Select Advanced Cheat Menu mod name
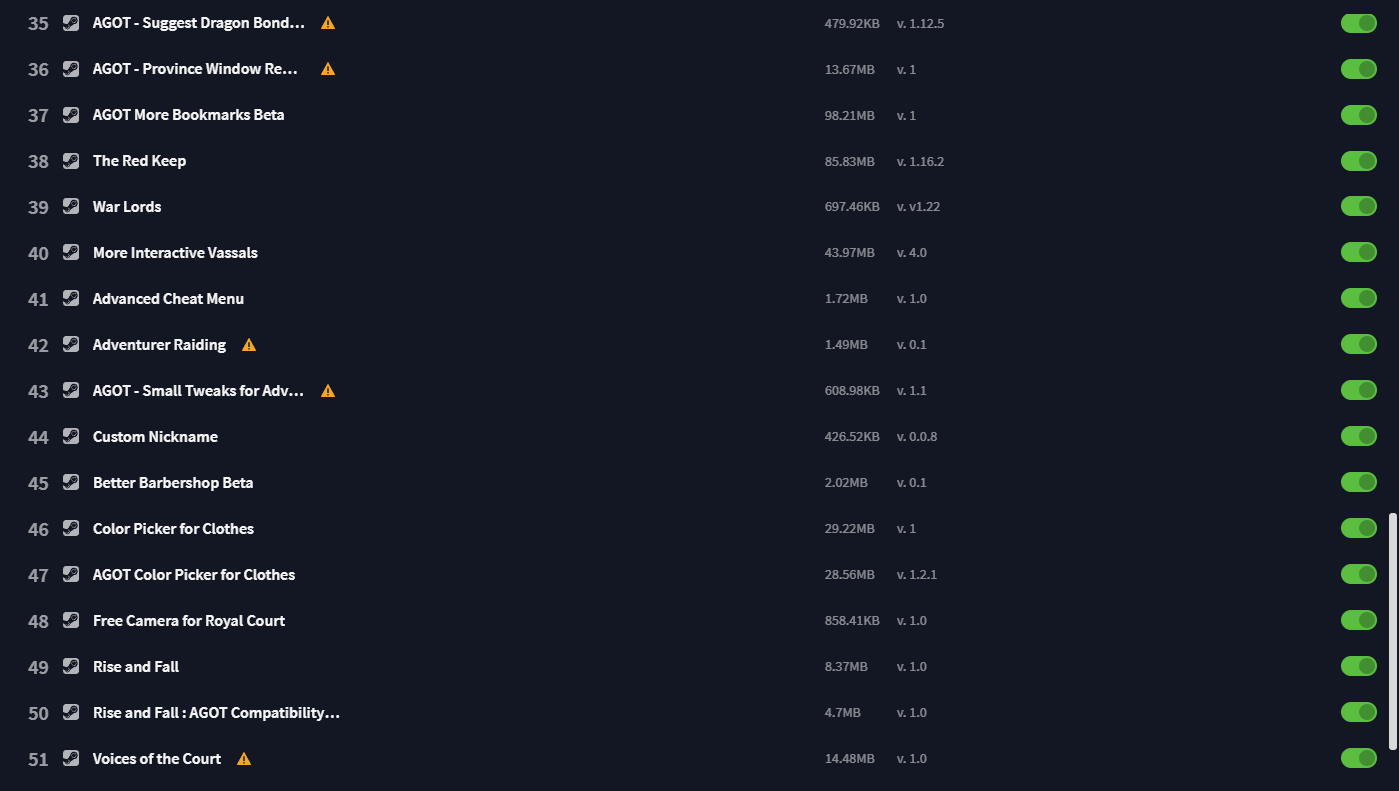 click(168, 298)
